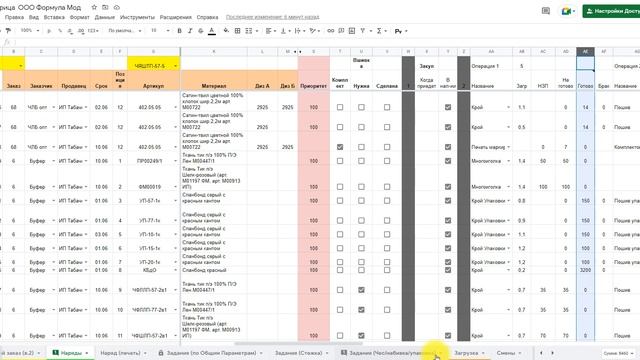Click the insert link icon
Viewport: 640px width, 360px height.
(x=331, y=31)
